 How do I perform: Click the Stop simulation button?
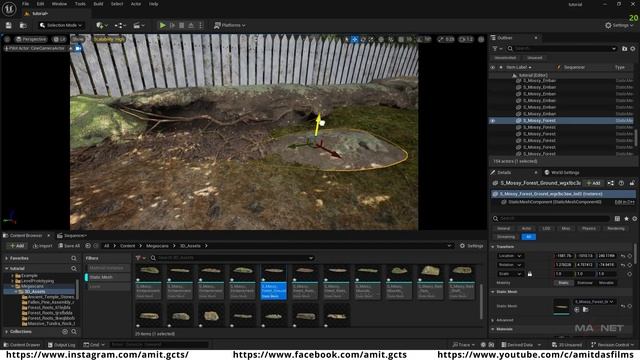pos(182,25)
